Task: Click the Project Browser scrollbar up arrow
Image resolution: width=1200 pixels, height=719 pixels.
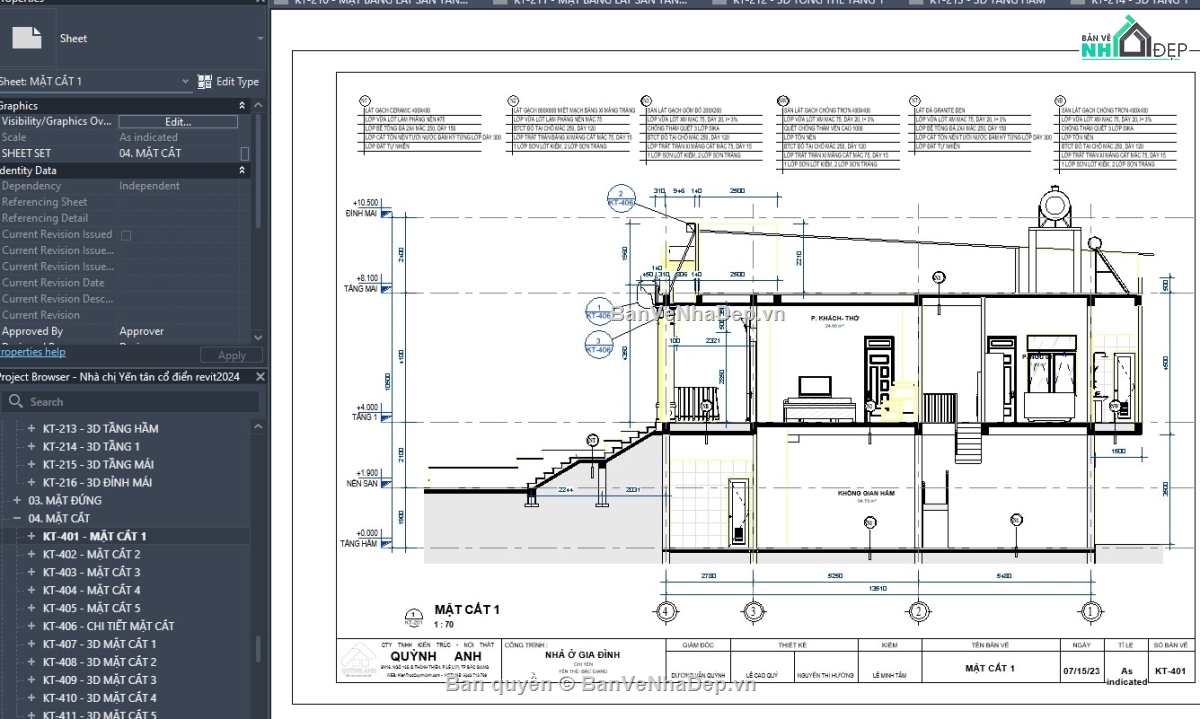Action: coord(258,428)
